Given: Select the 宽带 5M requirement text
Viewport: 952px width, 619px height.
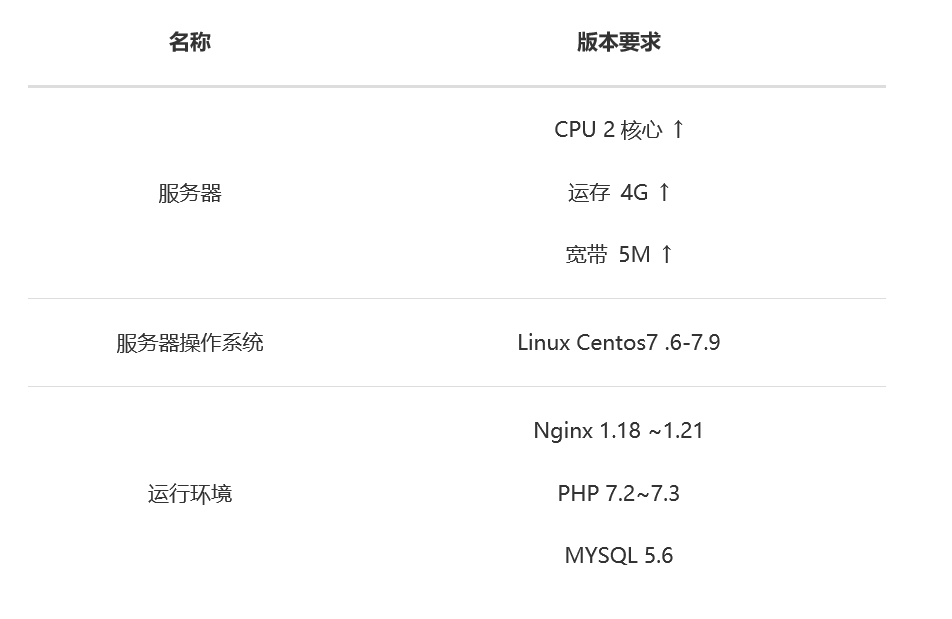Looking at the screenshot, I should tap(608, 254).
